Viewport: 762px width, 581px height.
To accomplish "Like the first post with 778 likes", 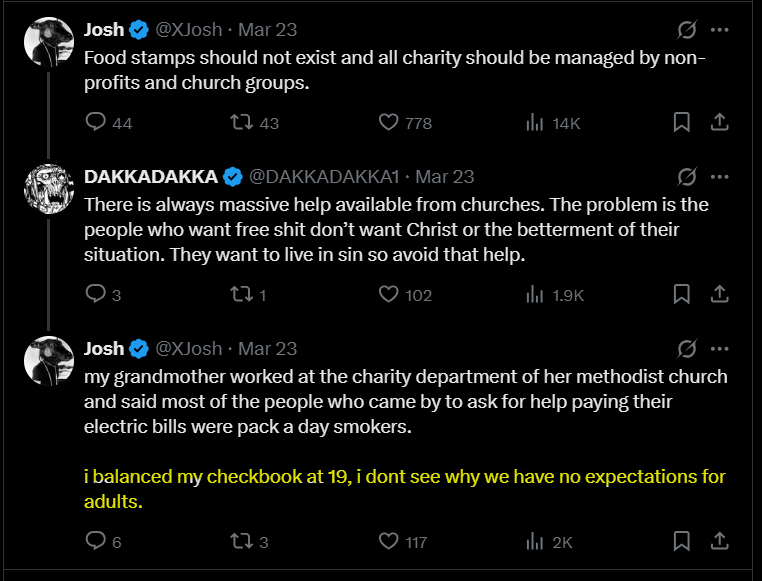I will 390,122.
